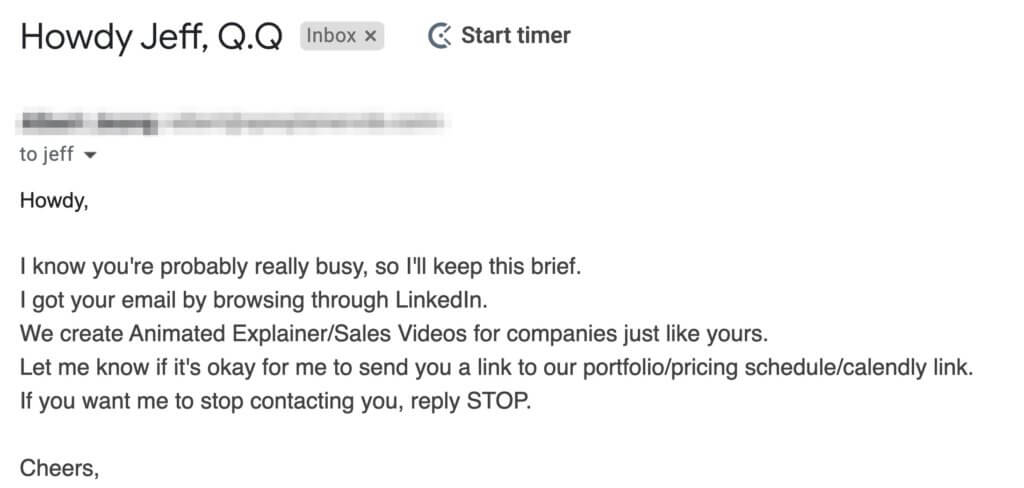
Task: Click the phrase If you want me
Action: (85, 401)
